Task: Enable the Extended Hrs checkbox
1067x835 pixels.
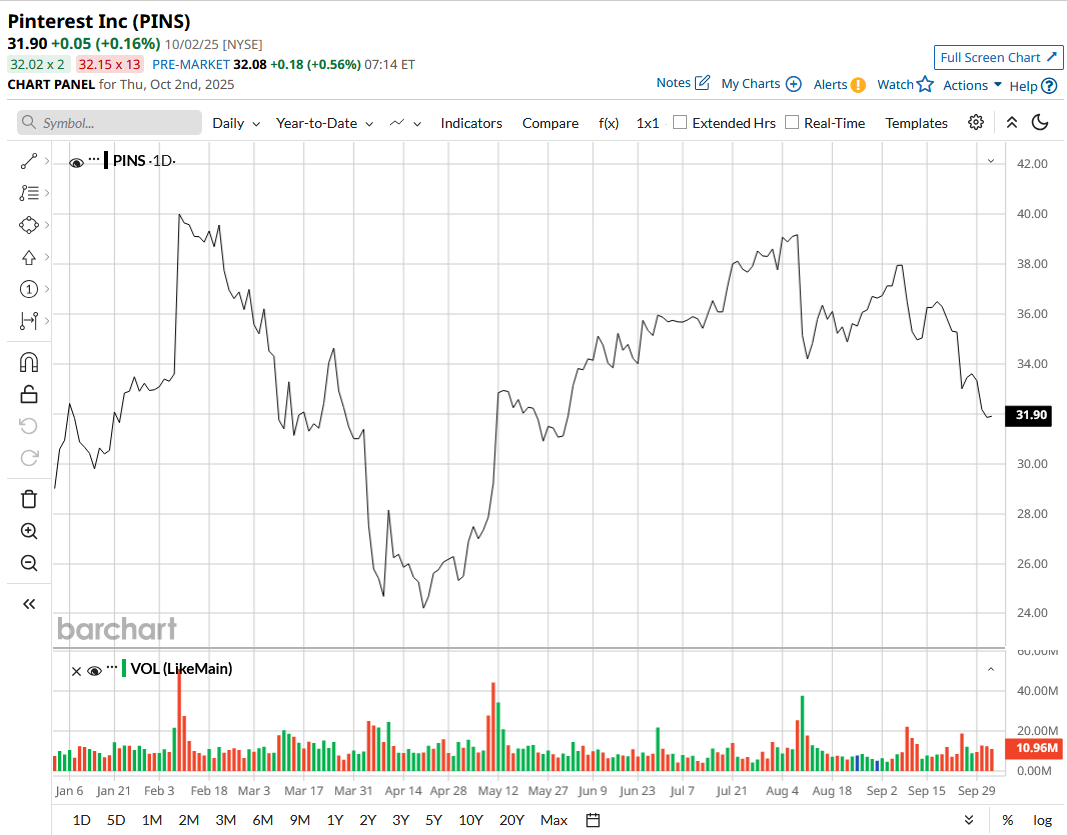Action: tap(680, 122)
